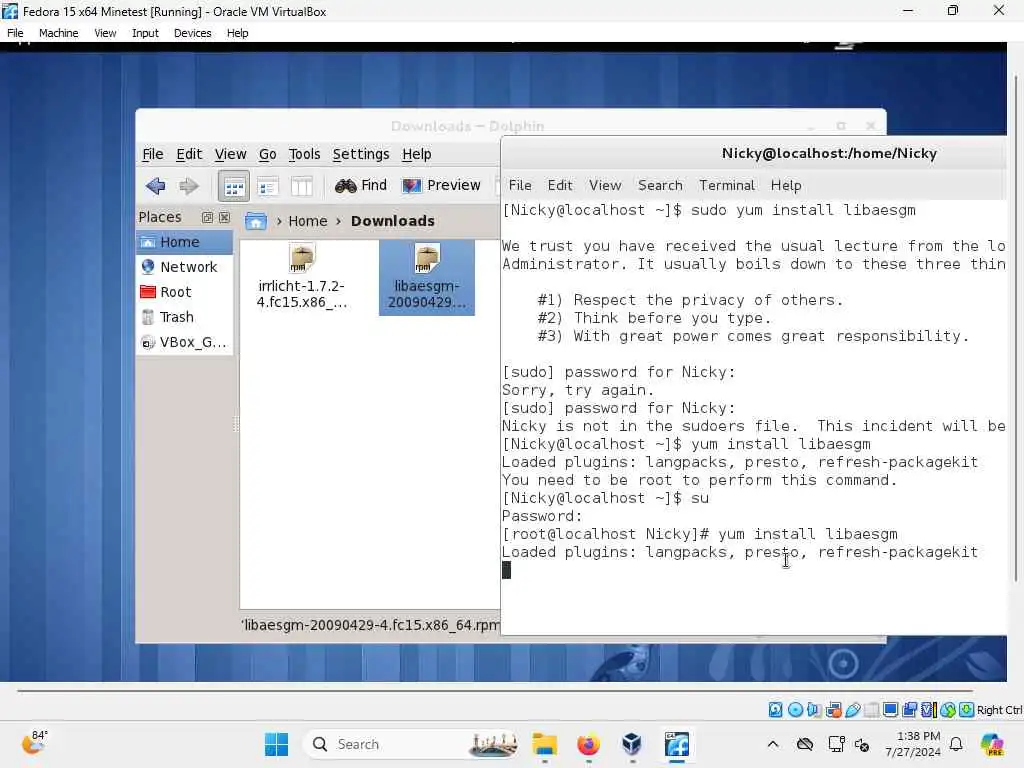
Task: Select the irrlicht-1.7.2 rpm file
Action: click(301, 277)
